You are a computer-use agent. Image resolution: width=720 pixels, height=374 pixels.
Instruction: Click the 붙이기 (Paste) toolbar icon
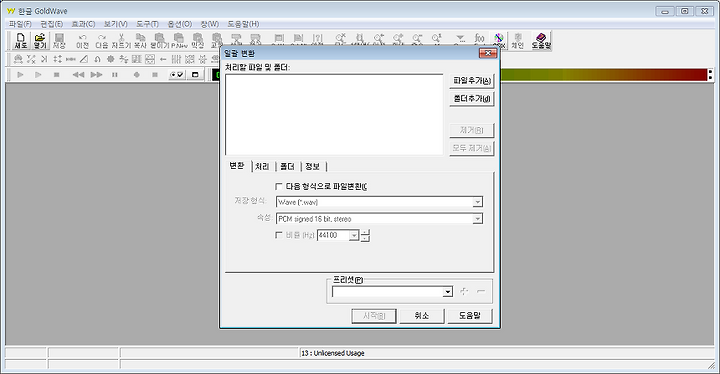[x=160, y=40]
